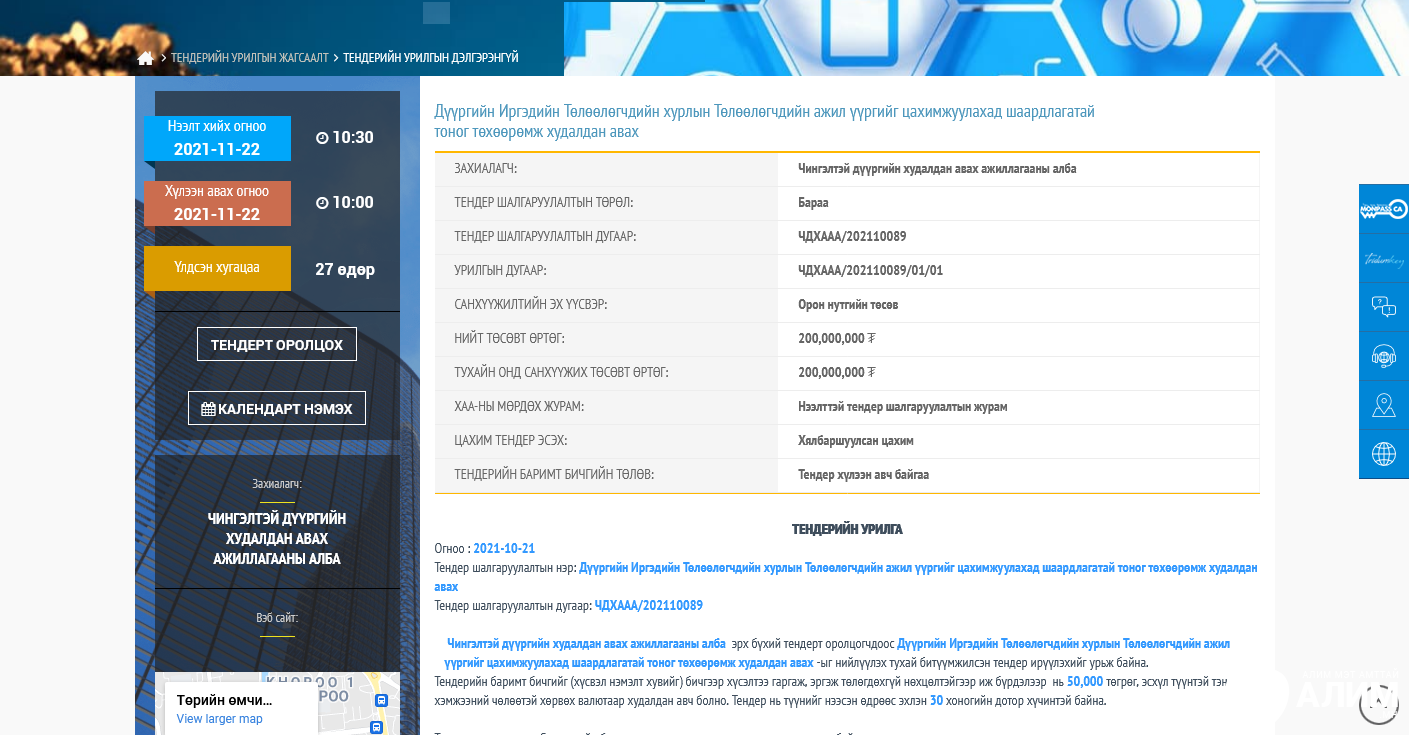Click the ТЕНДЕР ШАЛГАРУУЛАЛТЫН ТӨРӨЛ: label
This screenshot has width=1409, height=735.
click(x=543, y=203)
